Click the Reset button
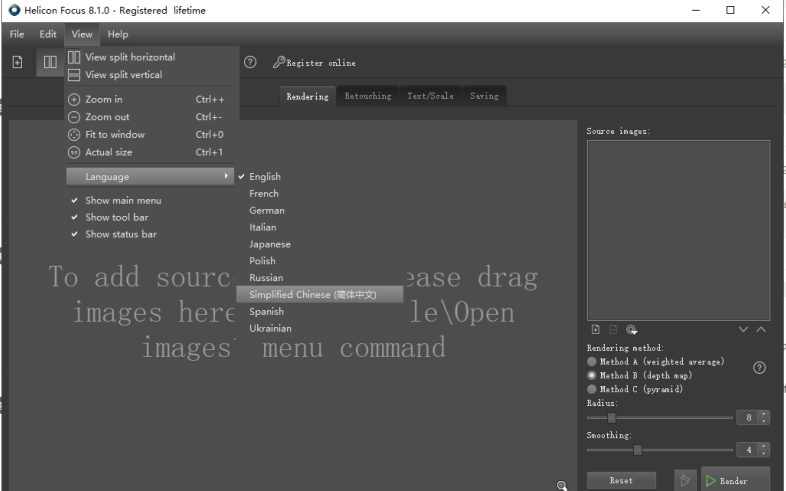786x491 pixels. 621,480
